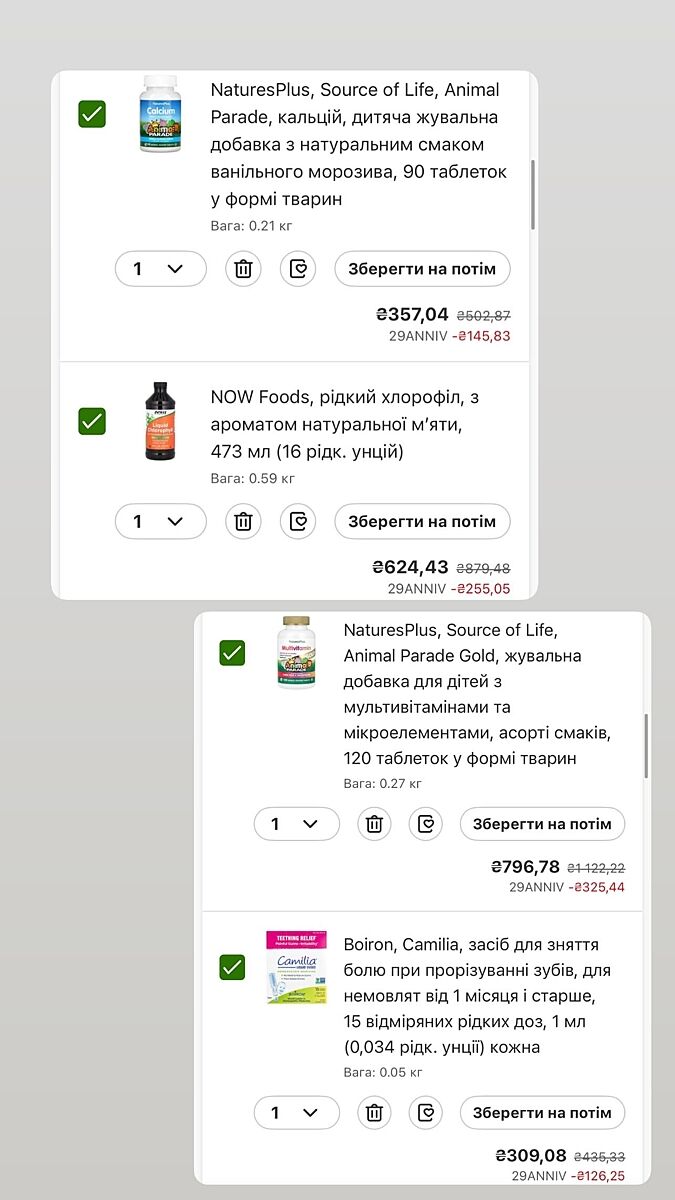Save Animal Parade Gold multivitamin for later
675x1200 pixels.
pos(542,824)
